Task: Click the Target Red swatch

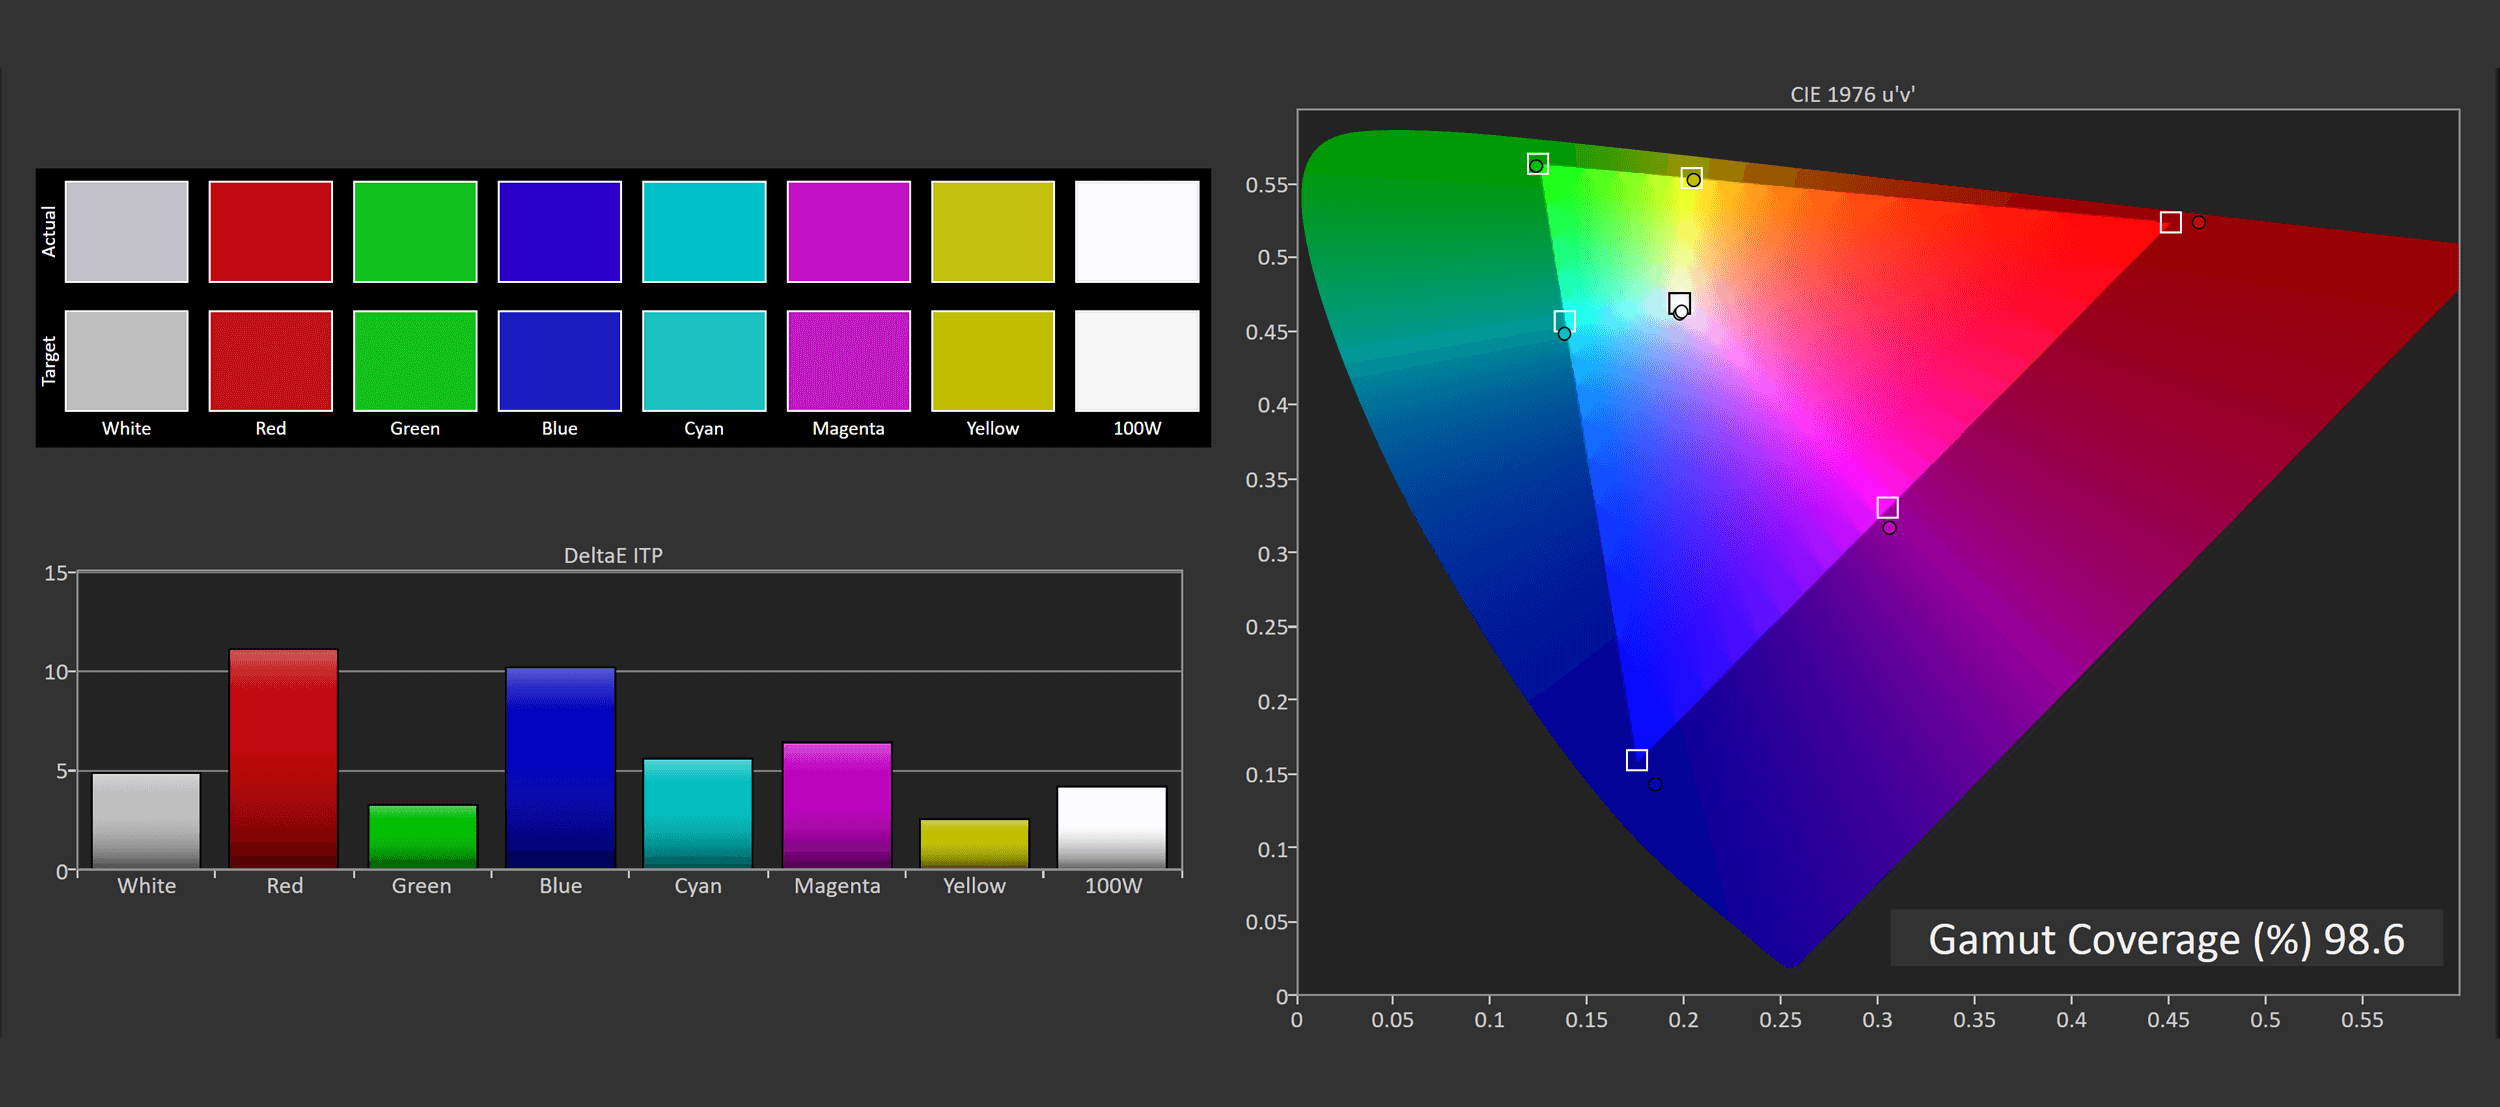Action: 270,360
